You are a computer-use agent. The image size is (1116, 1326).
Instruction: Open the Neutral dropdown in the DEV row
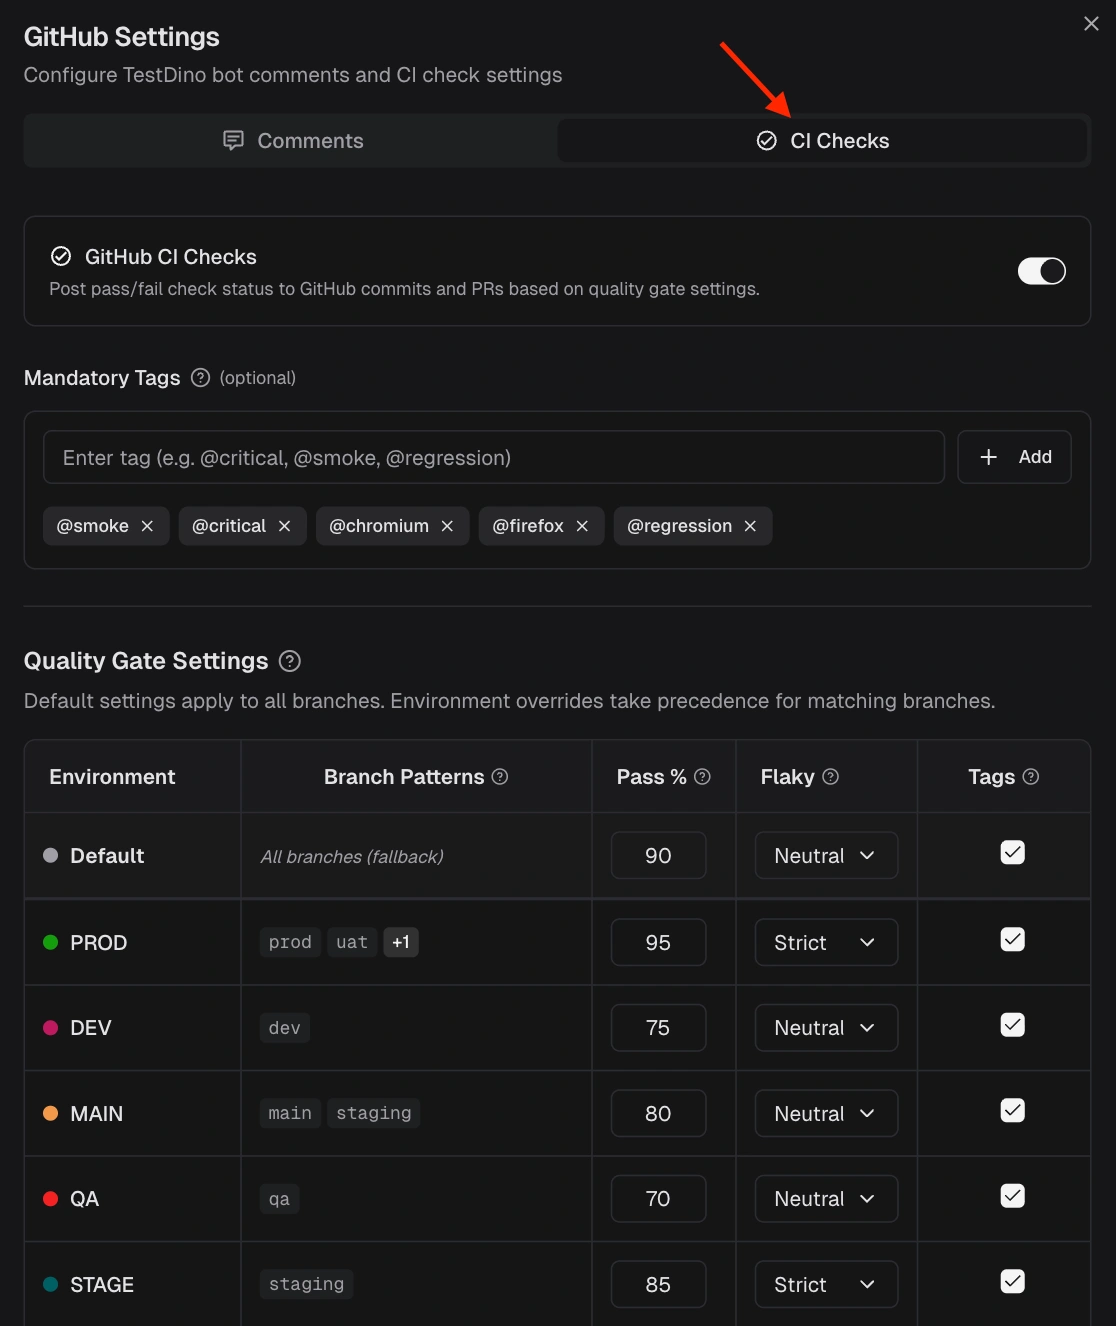pos(826,1027)
